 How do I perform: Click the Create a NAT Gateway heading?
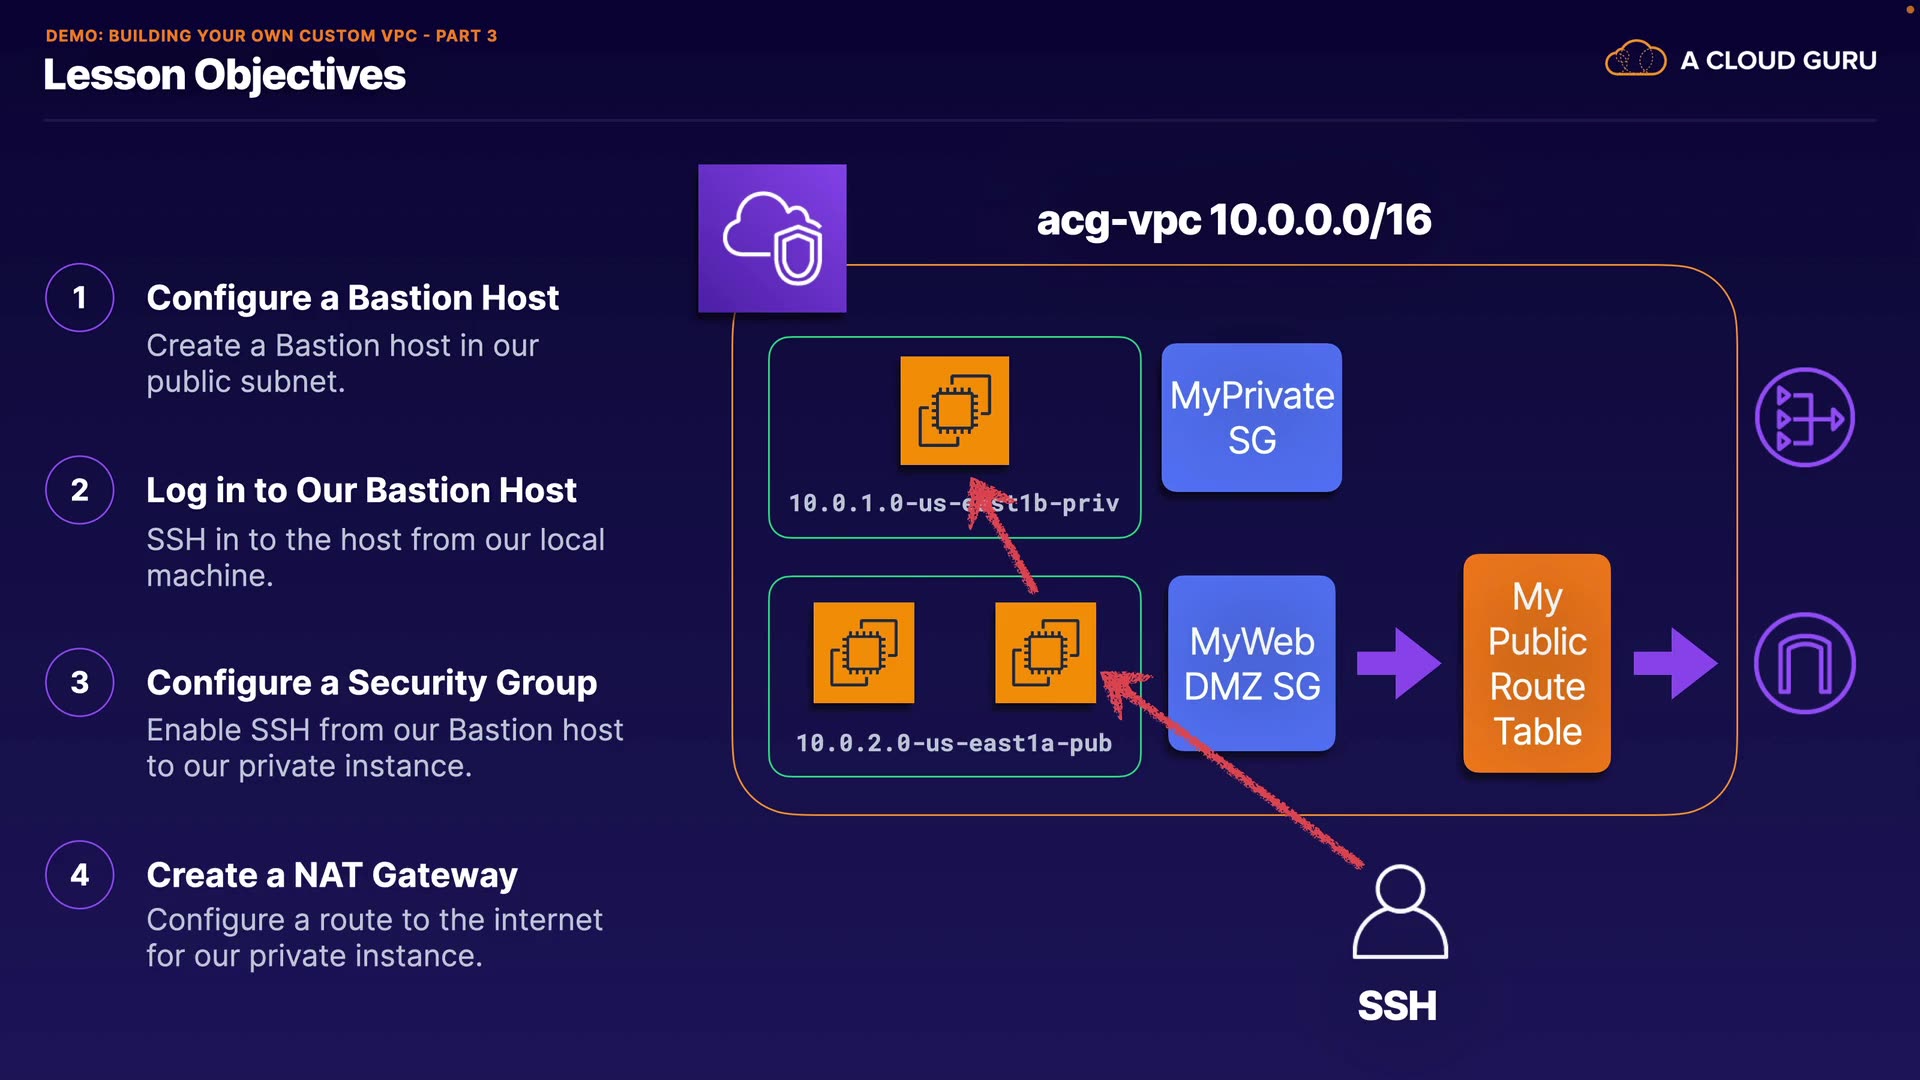coord(332,875)
